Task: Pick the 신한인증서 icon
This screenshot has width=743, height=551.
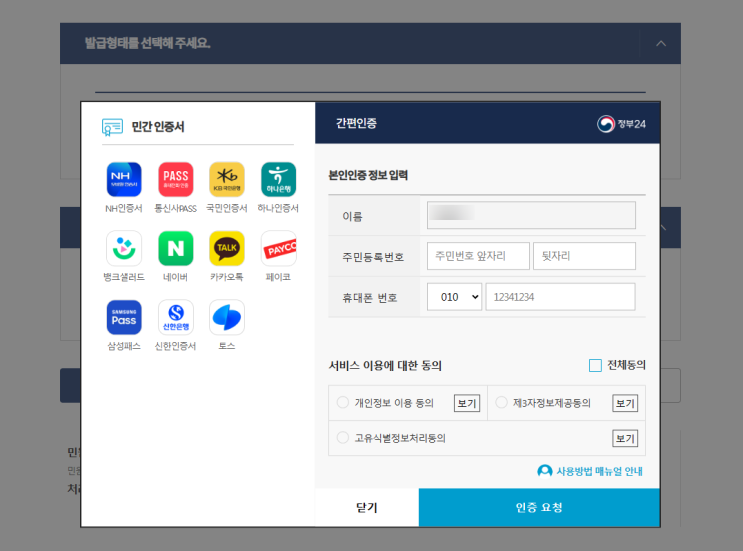Action: (175, 317)
